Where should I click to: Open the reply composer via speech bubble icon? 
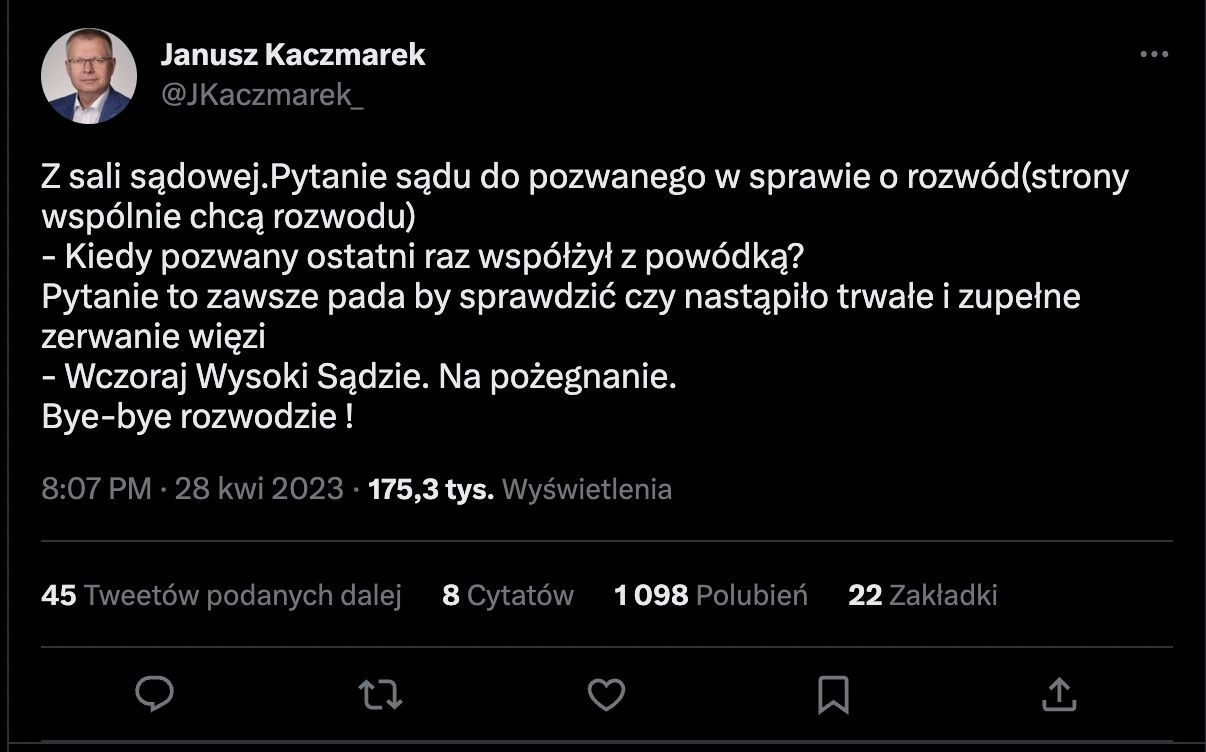(155, 692)
